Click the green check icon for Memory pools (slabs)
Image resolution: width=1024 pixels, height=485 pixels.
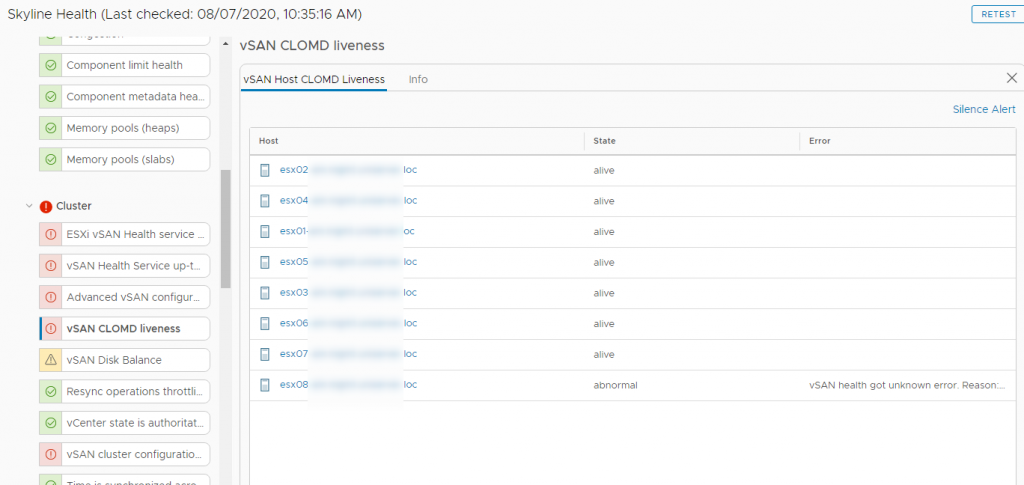(50, 159)
